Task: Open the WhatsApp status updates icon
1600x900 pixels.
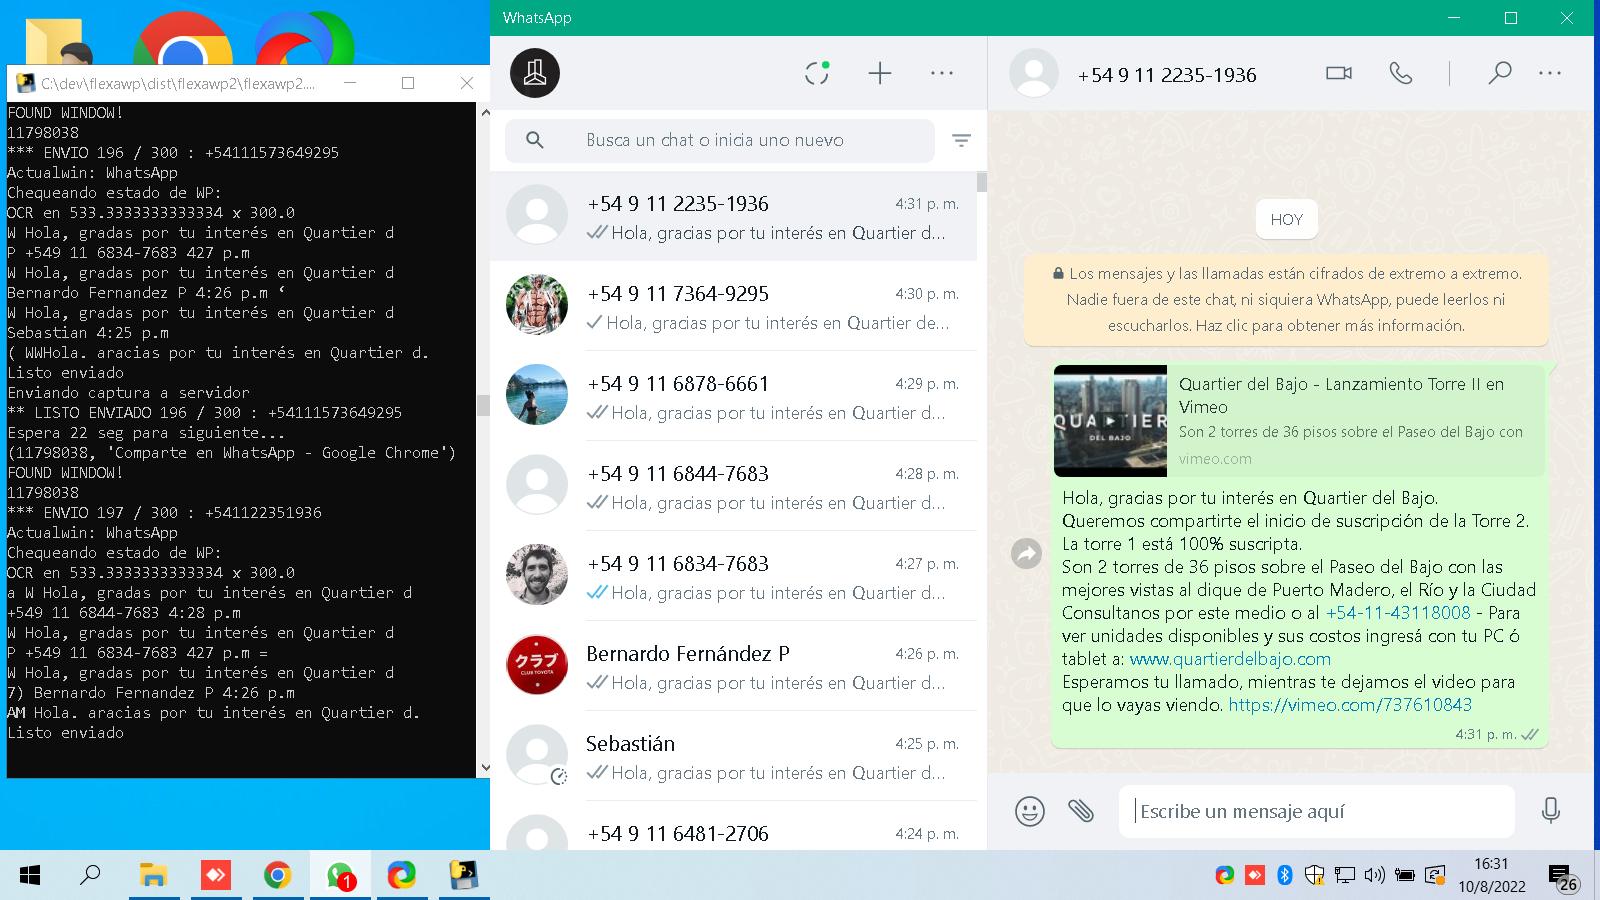Action: coord(817,73)
